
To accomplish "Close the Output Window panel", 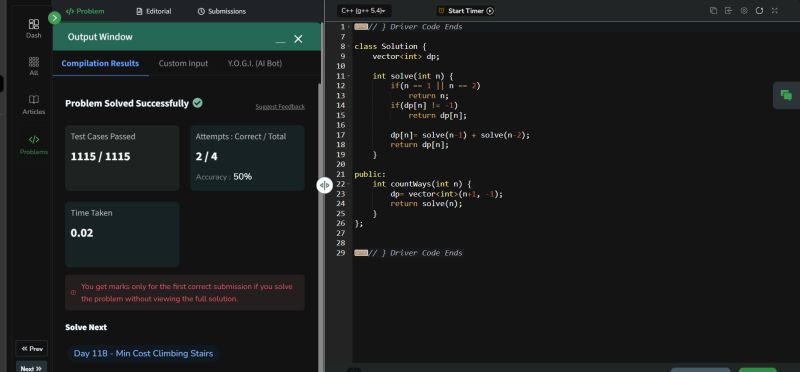I will click(x=298, y=39).
